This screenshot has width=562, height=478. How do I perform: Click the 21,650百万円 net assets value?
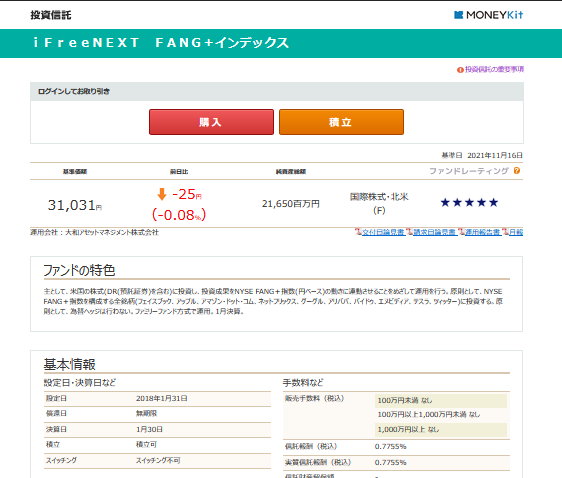click(x=291, y=204)
